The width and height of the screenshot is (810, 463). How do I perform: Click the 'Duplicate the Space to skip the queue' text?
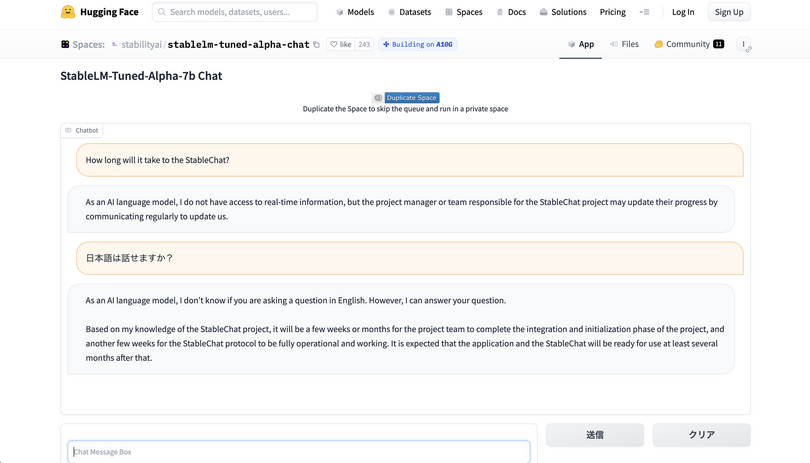coord(405,109)
